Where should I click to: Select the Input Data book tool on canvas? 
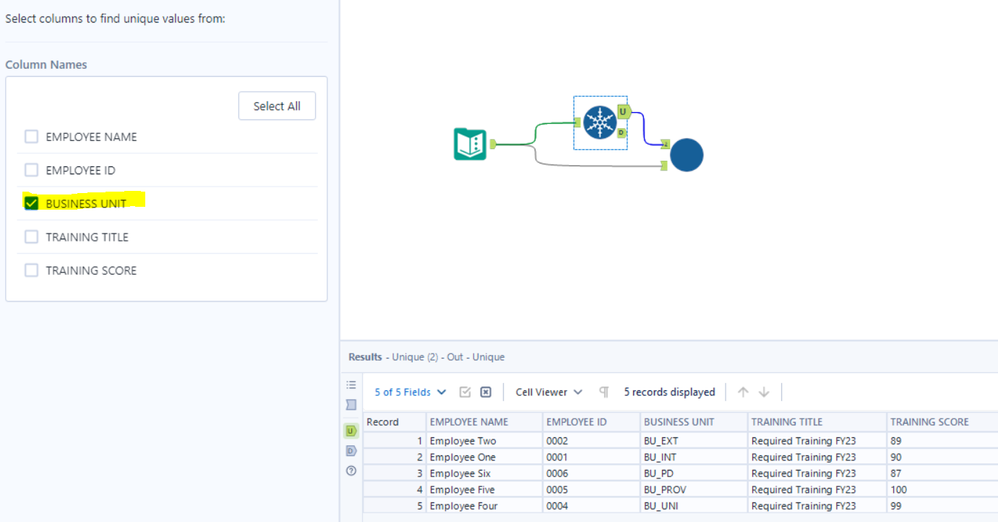[470, 144]
